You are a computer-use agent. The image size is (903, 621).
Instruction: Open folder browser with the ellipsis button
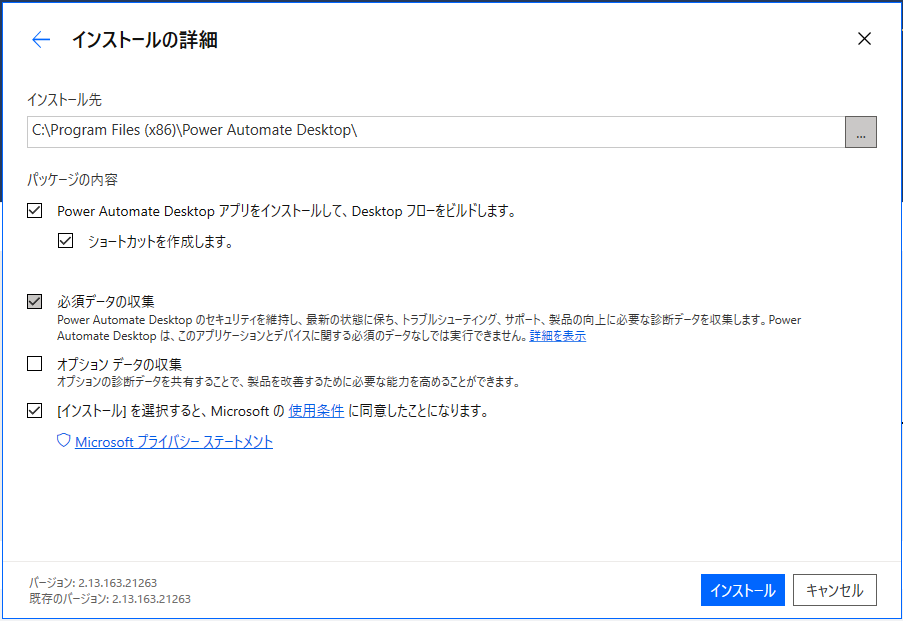click(x=860, y=132)
